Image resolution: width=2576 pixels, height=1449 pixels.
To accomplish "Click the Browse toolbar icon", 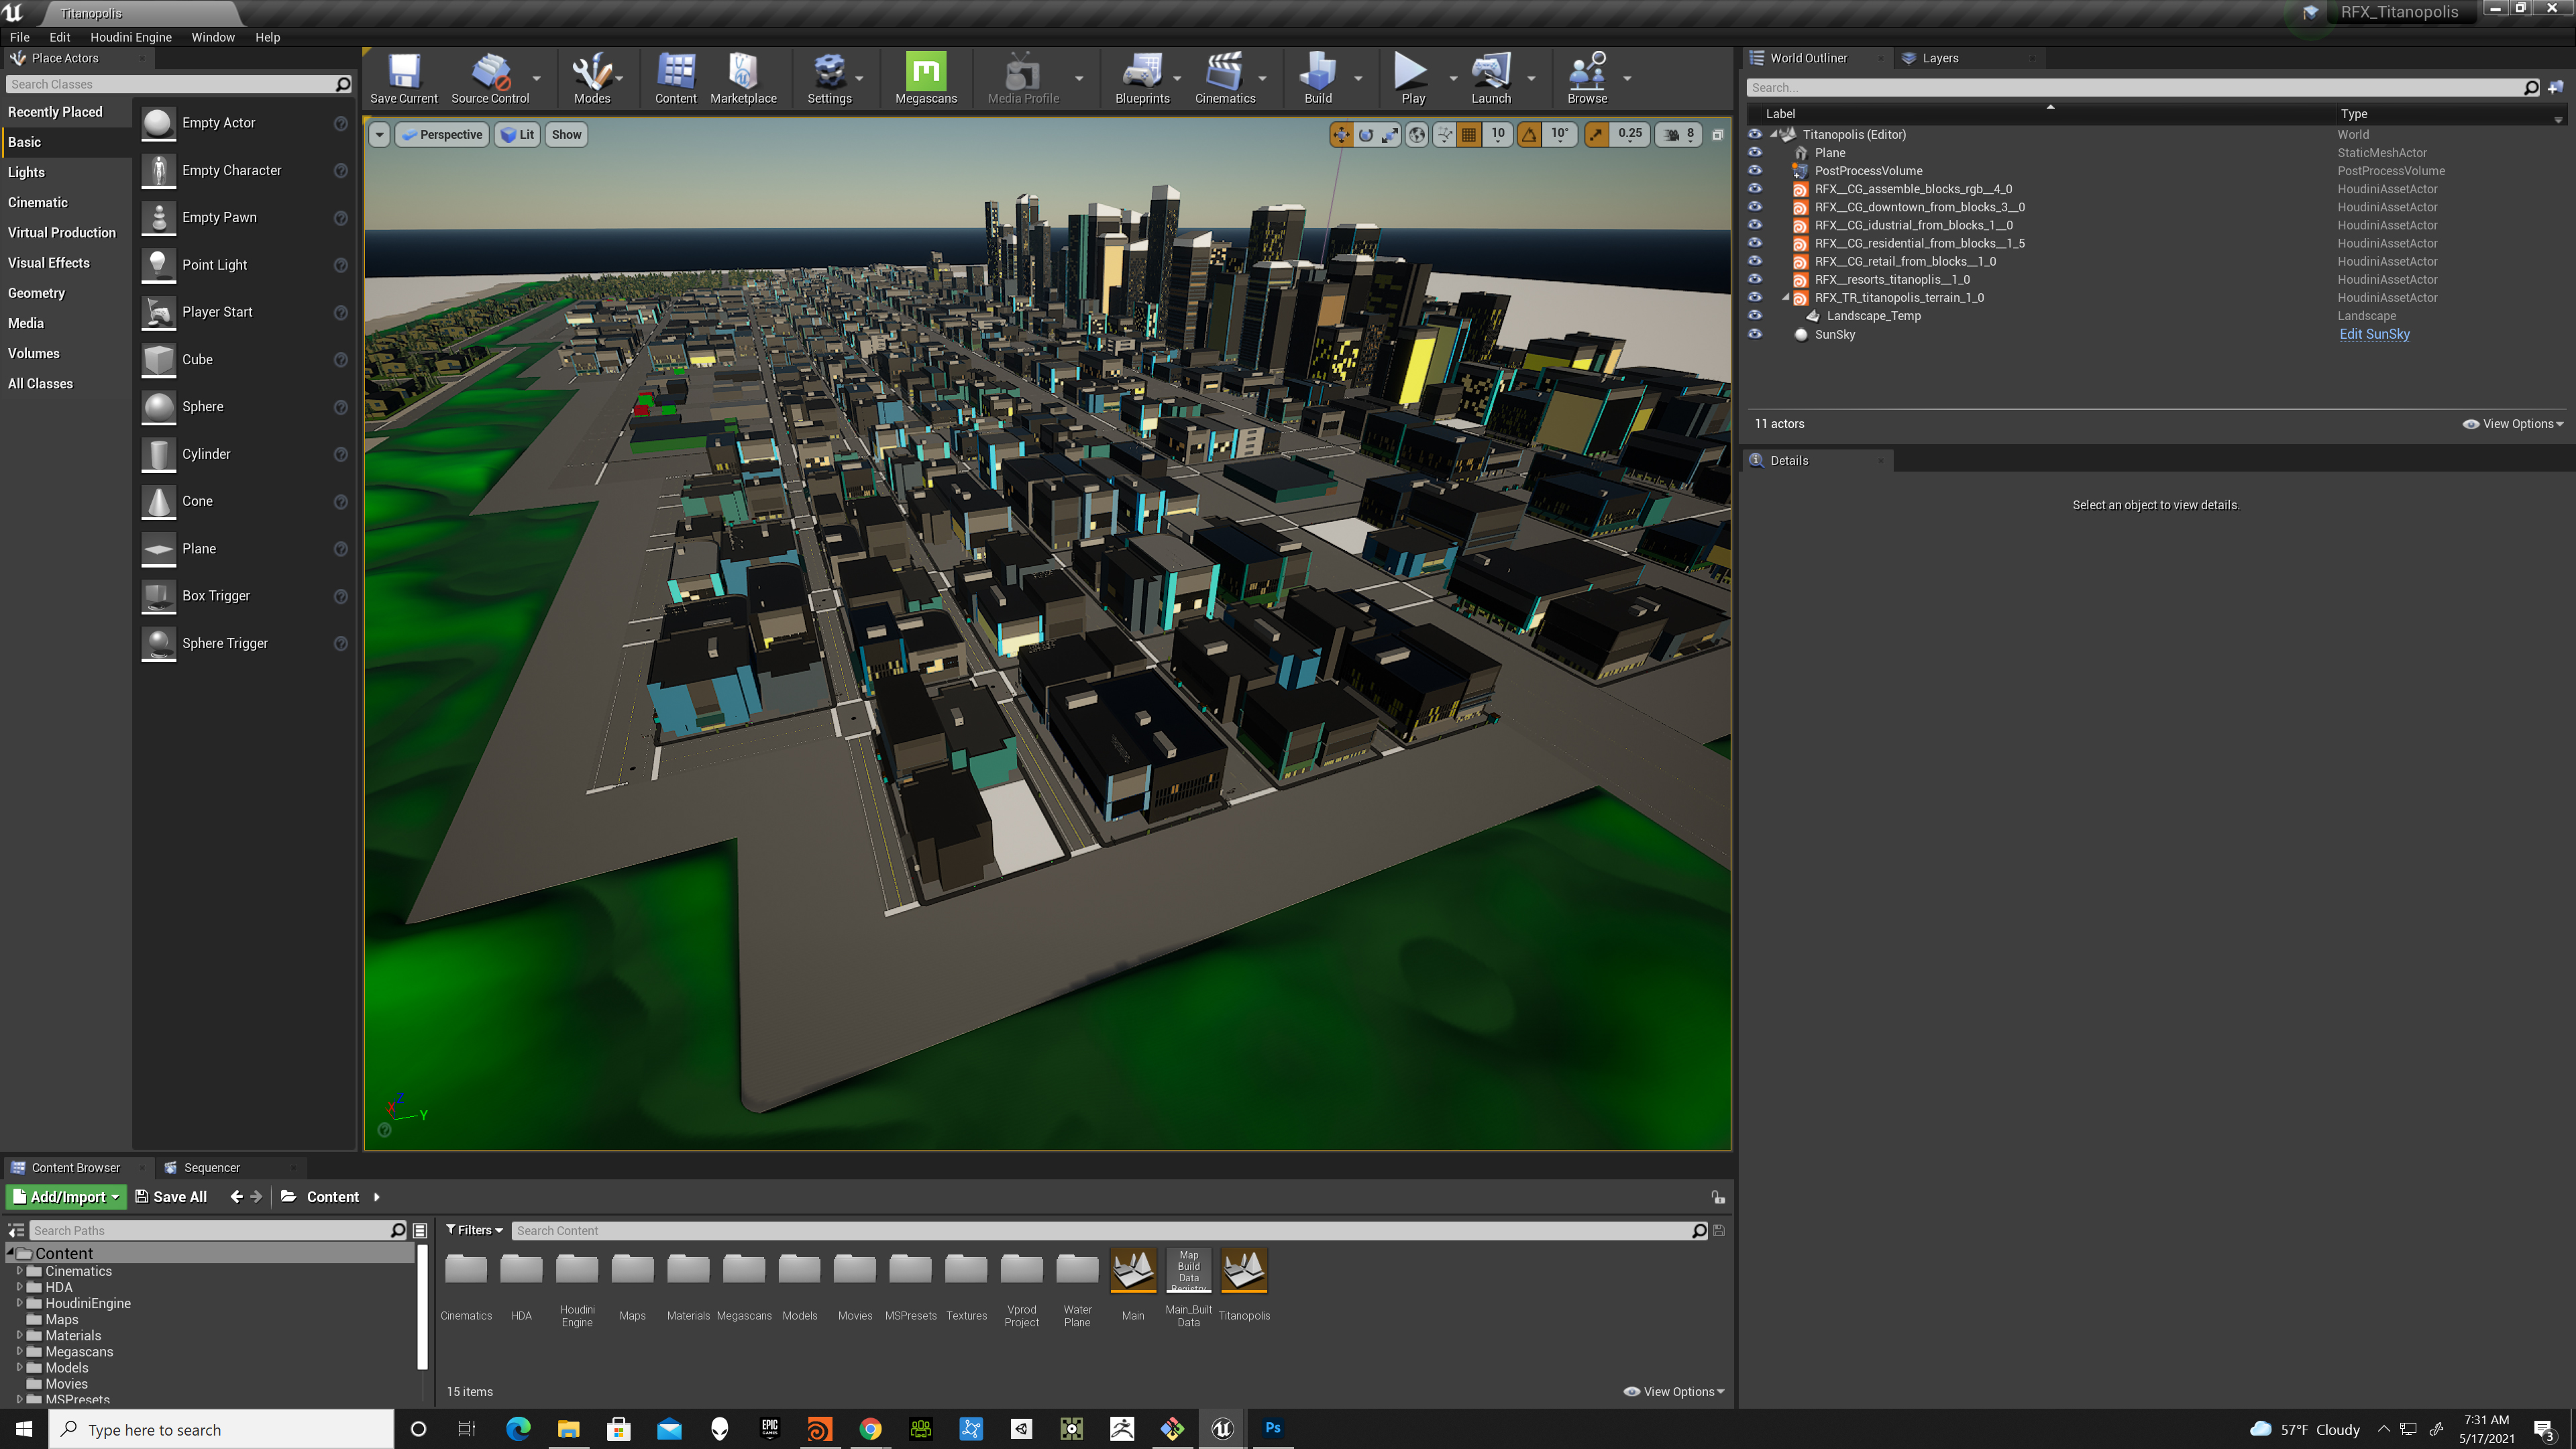I will pos(1587,78).
